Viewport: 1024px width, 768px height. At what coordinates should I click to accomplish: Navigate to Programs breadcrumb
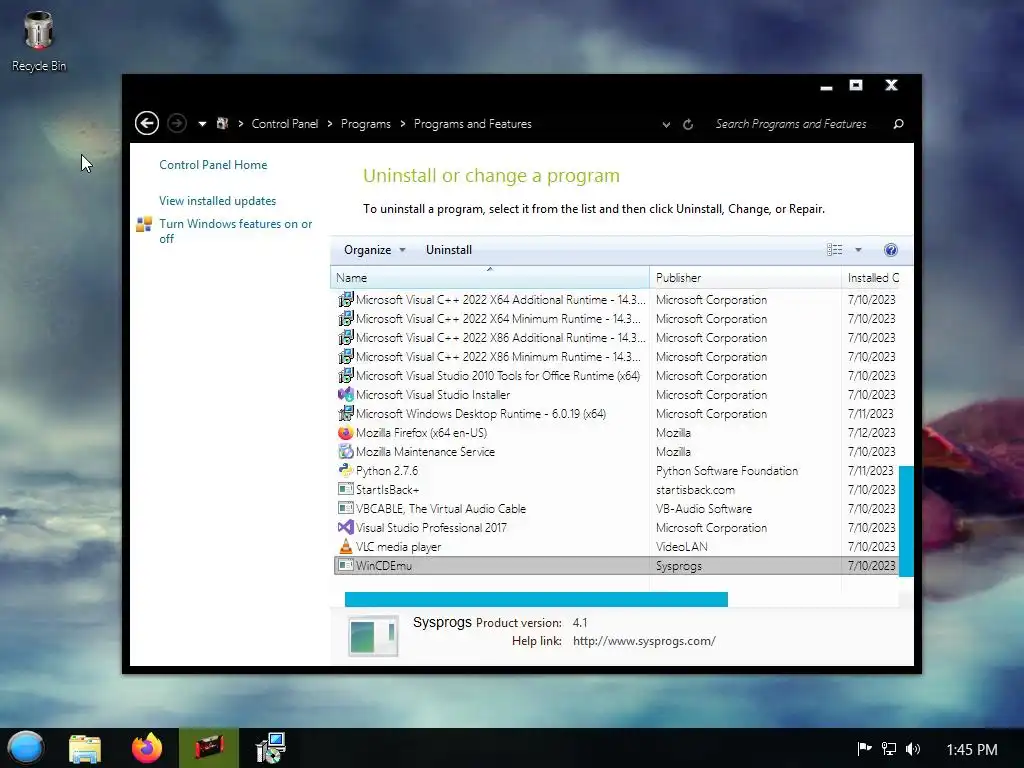(x=366, y=123)
